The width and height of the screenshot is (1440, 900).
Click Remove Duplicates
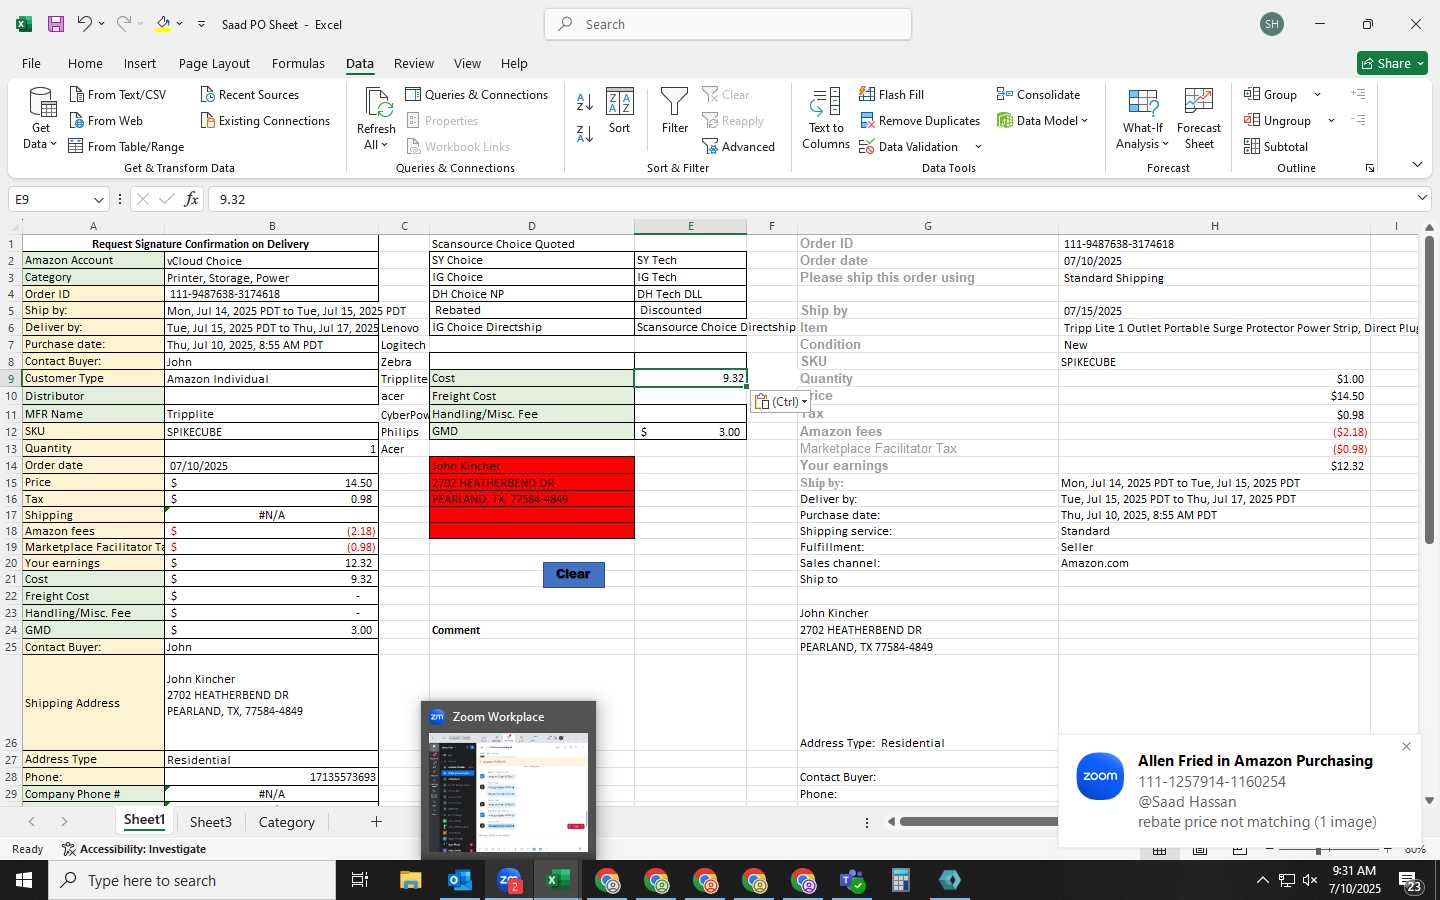[919, 121]
